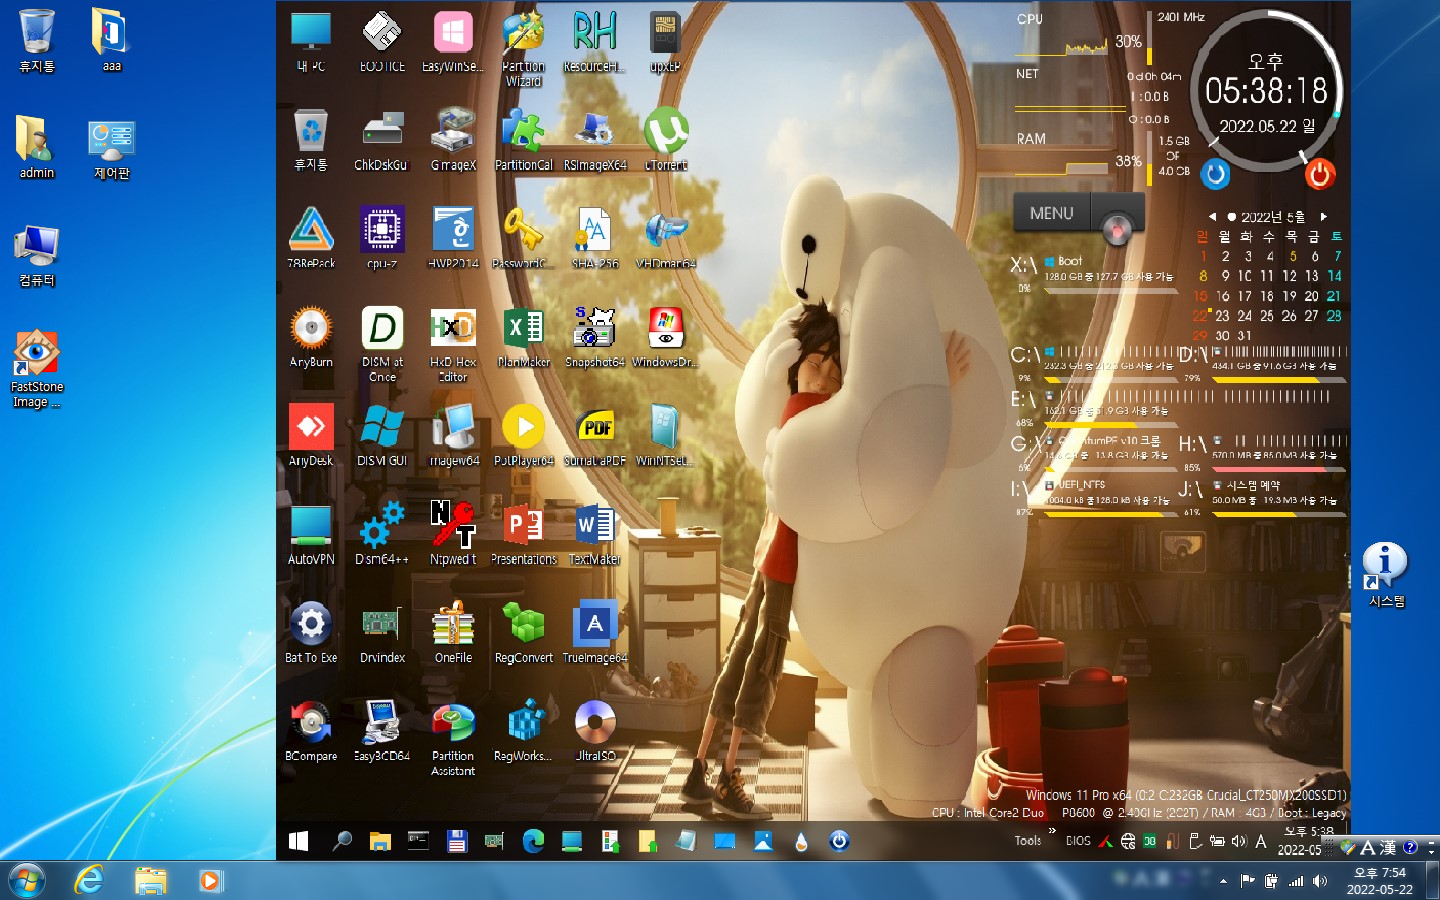Launch SHA-256 certificate icon
This screenshot has height=900, width=1440.
[594, 238]
